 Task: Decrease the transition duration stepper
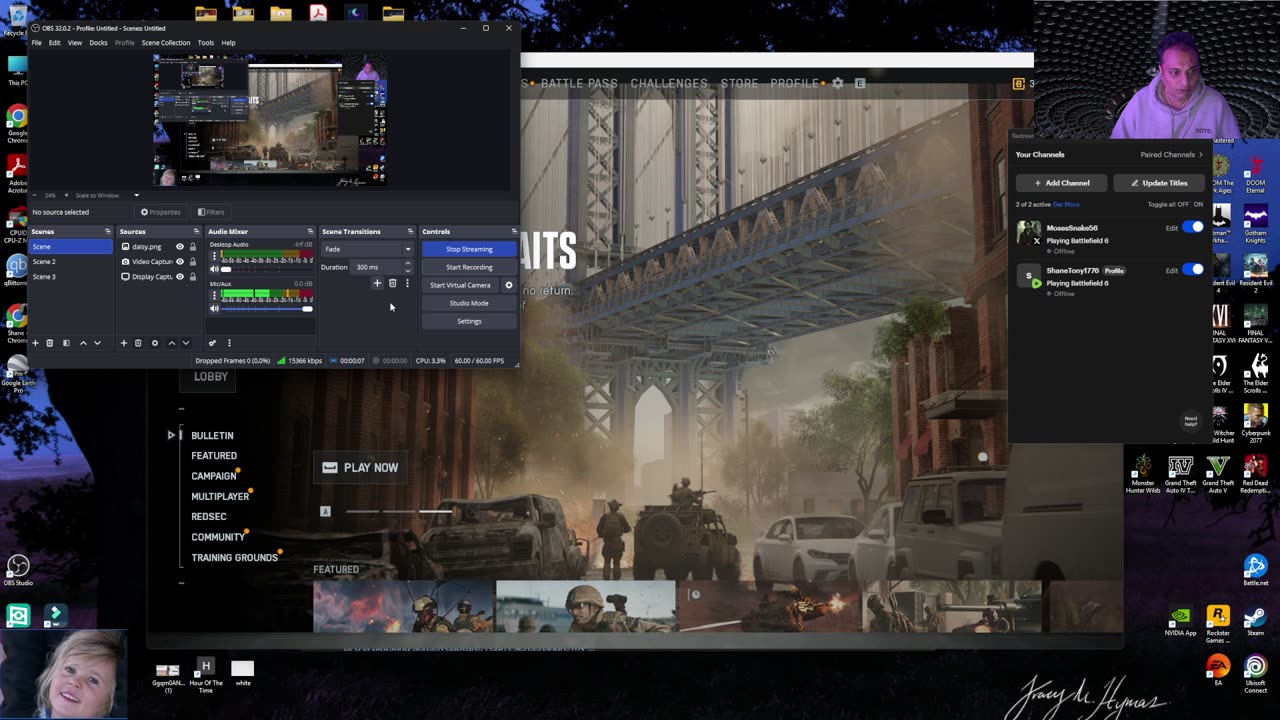pyautogui.click(x=407, y=270)
